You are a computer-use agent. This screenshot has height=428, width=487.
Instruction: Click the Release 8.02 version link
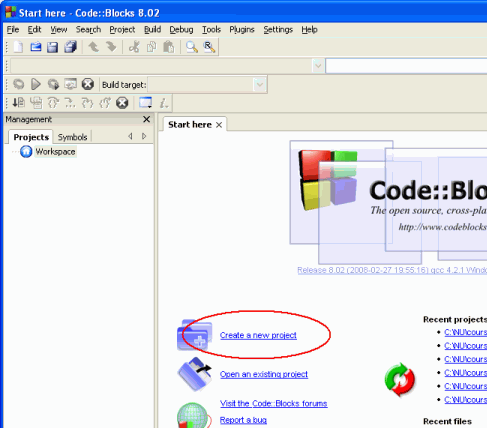point(392,270)
